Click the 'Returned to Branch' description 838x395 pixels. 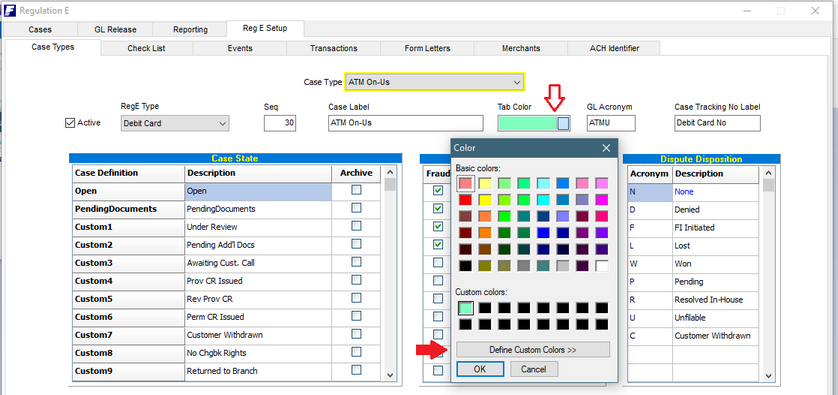(258, 370)
